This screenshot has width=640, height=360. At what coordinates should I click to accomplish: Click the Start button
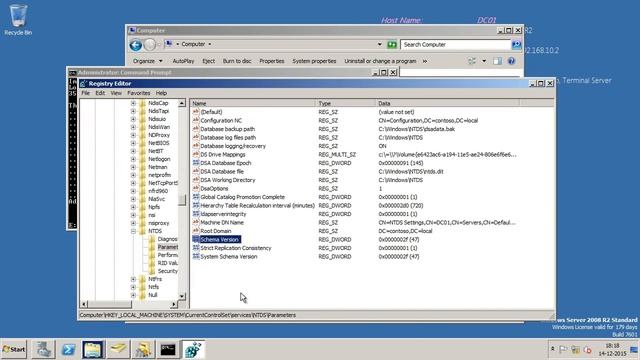[x=13, y=349]
